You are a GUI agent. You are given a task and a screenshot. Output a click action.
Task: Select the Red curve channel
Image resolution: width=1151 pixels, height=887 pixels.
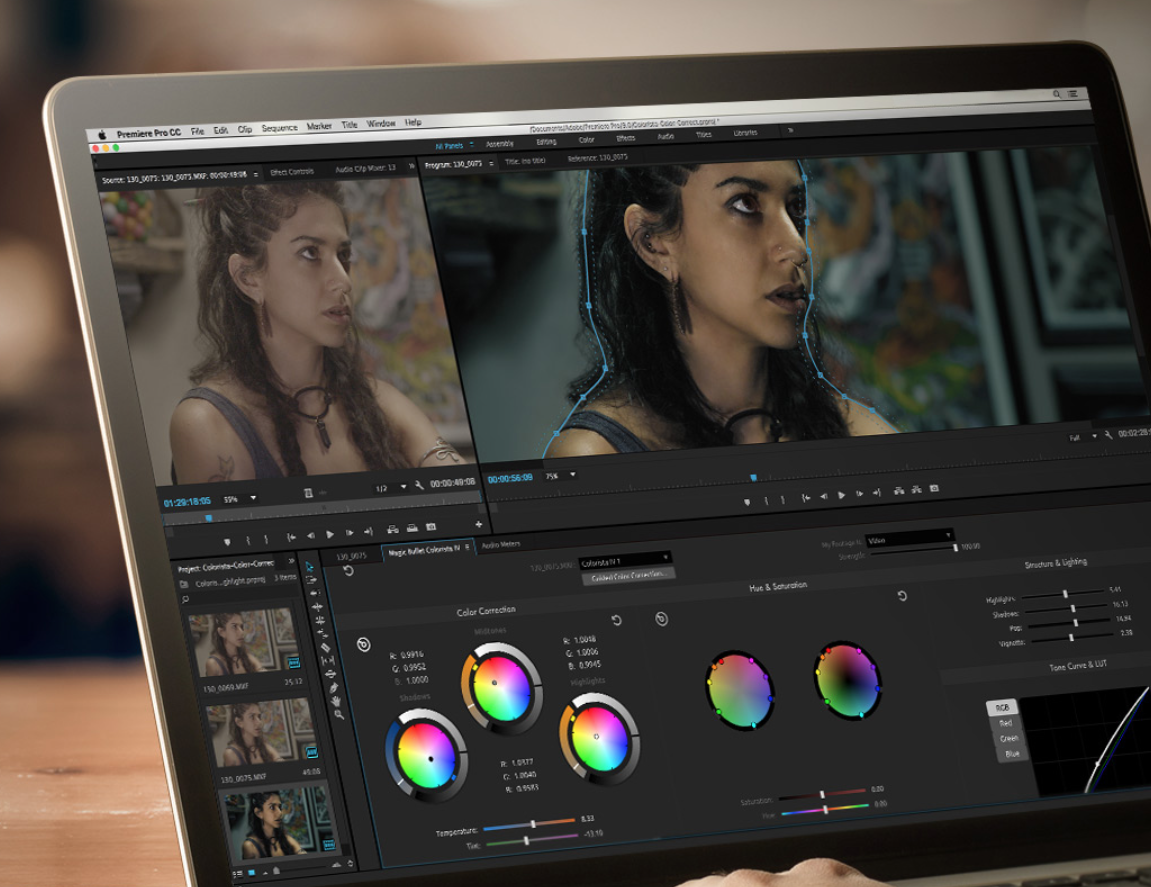[1006, 723]
